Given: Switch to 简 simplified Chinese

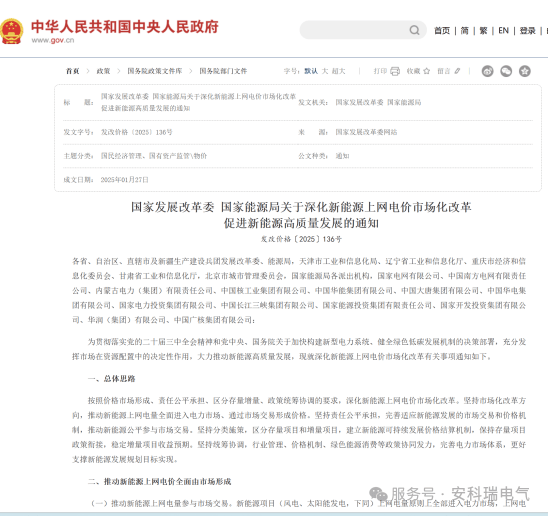Looking at the screenshot, I should point(464,31).
